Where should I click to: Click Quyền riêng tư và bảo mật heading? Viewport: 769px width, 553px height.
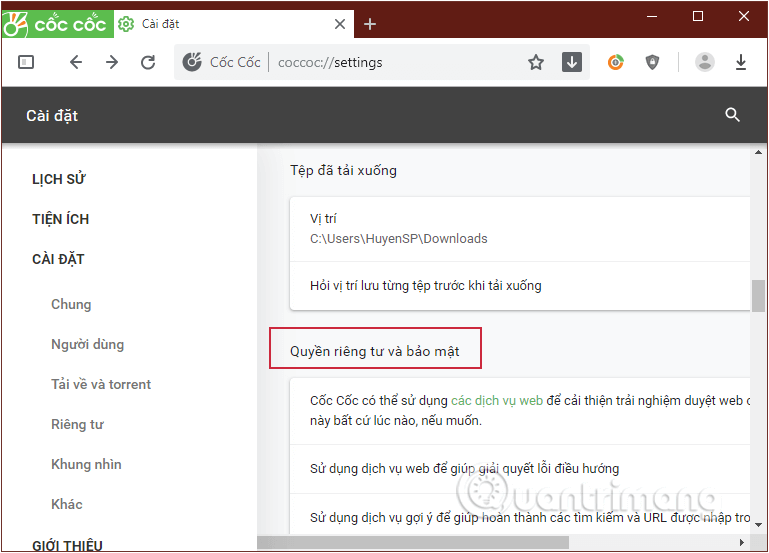coord(375,351)
